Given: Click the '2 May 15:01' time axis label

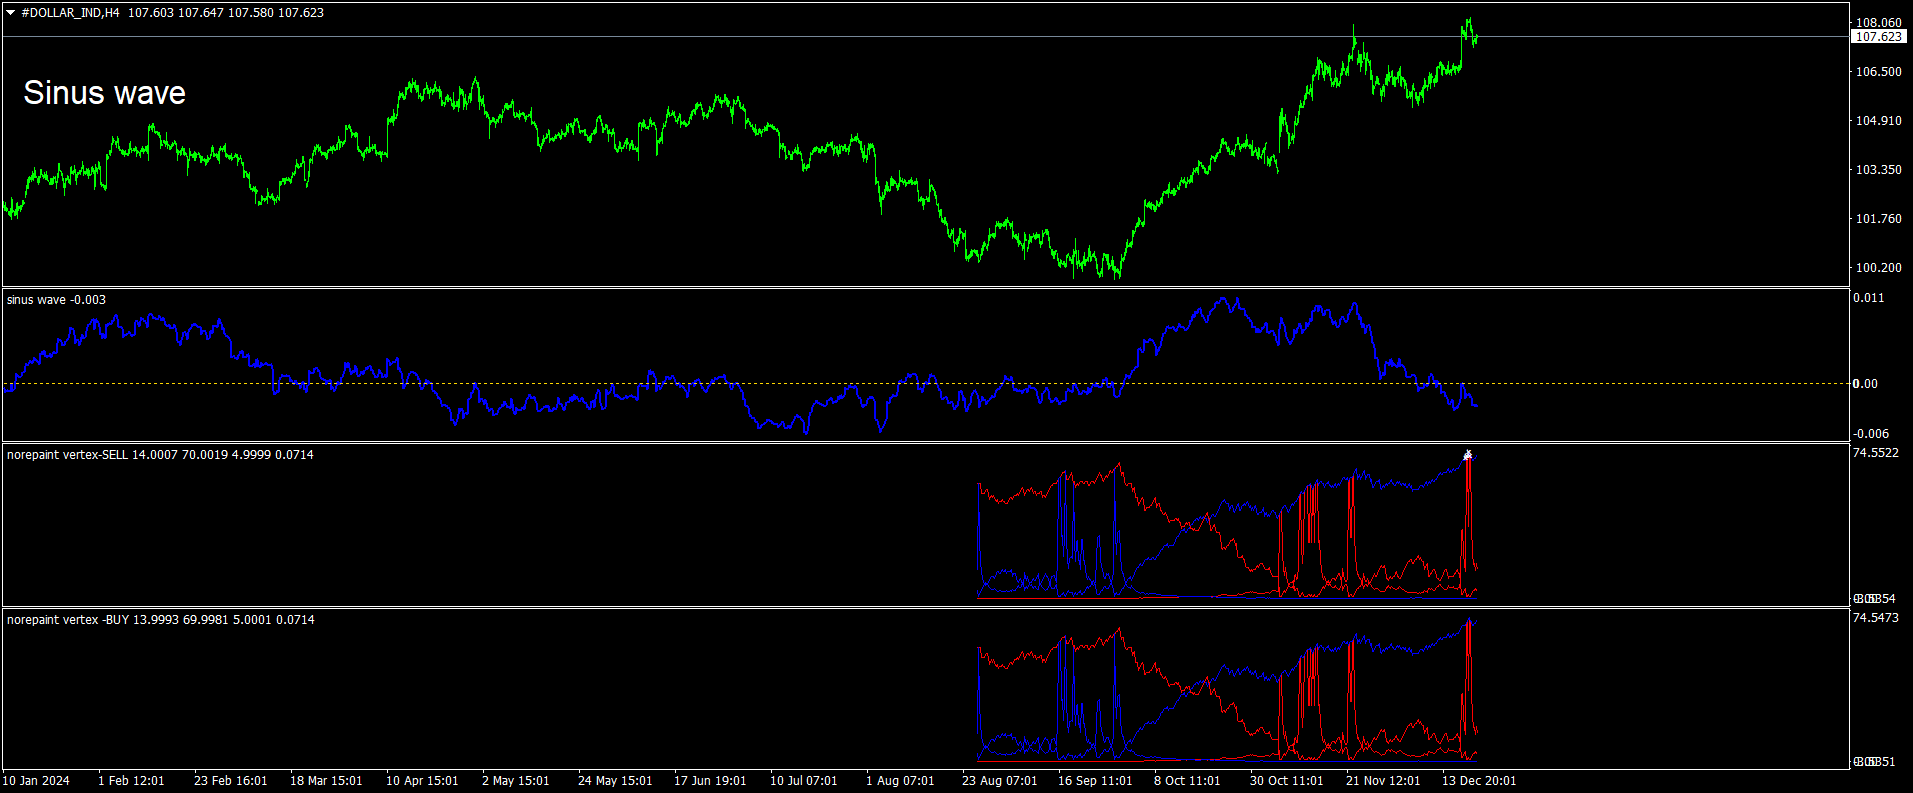Looking at the screenshot, I should [516, 781].
